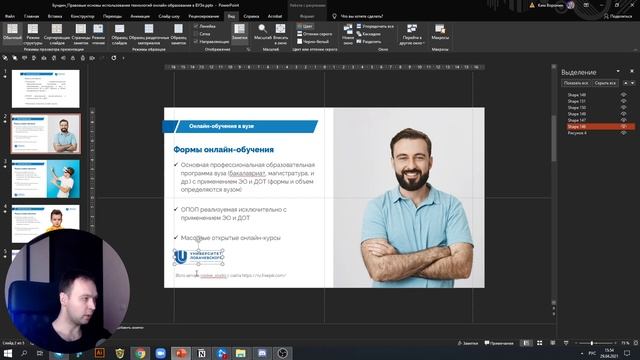Toggle the Notes (Заметки) ribbon button
The height and width of the screenshot is (360, 640).
tap(240, 32)
